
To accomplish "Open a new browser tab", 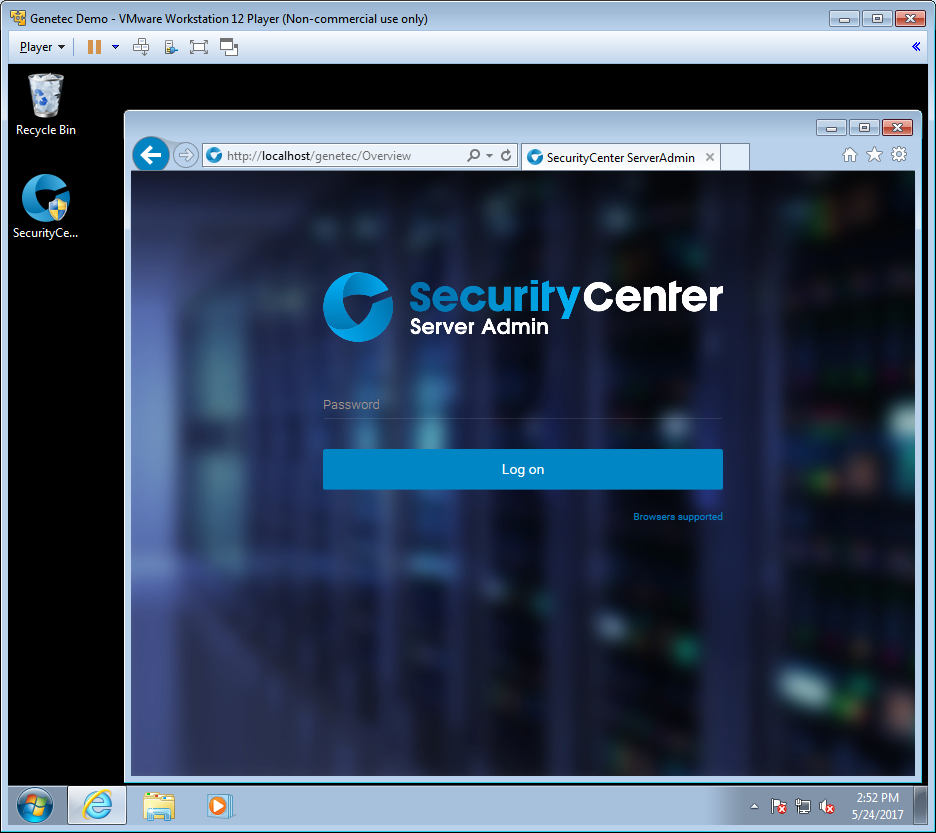I will tap(735, 158).
